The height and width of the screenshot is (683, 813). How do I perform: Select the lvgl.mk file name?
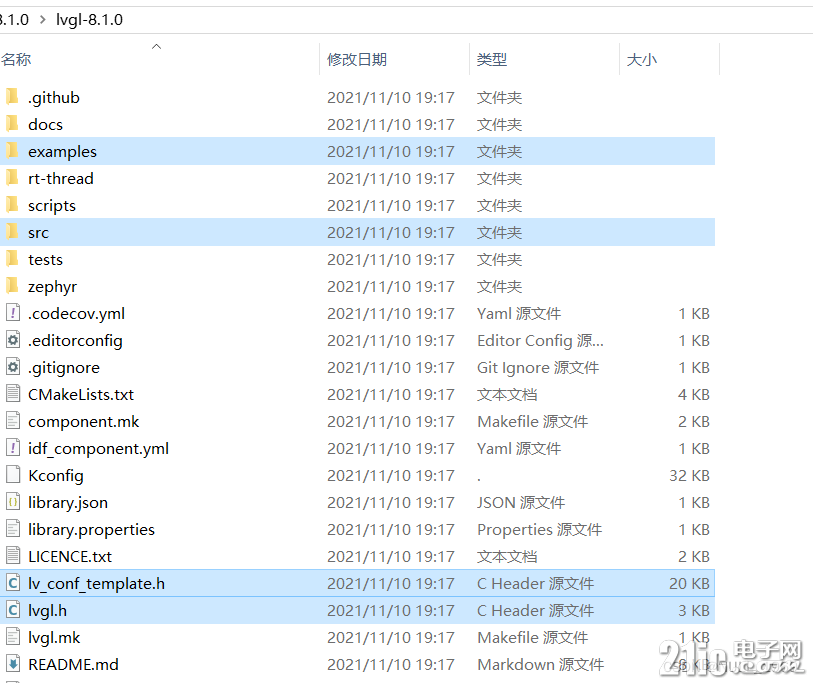(54, 637)
